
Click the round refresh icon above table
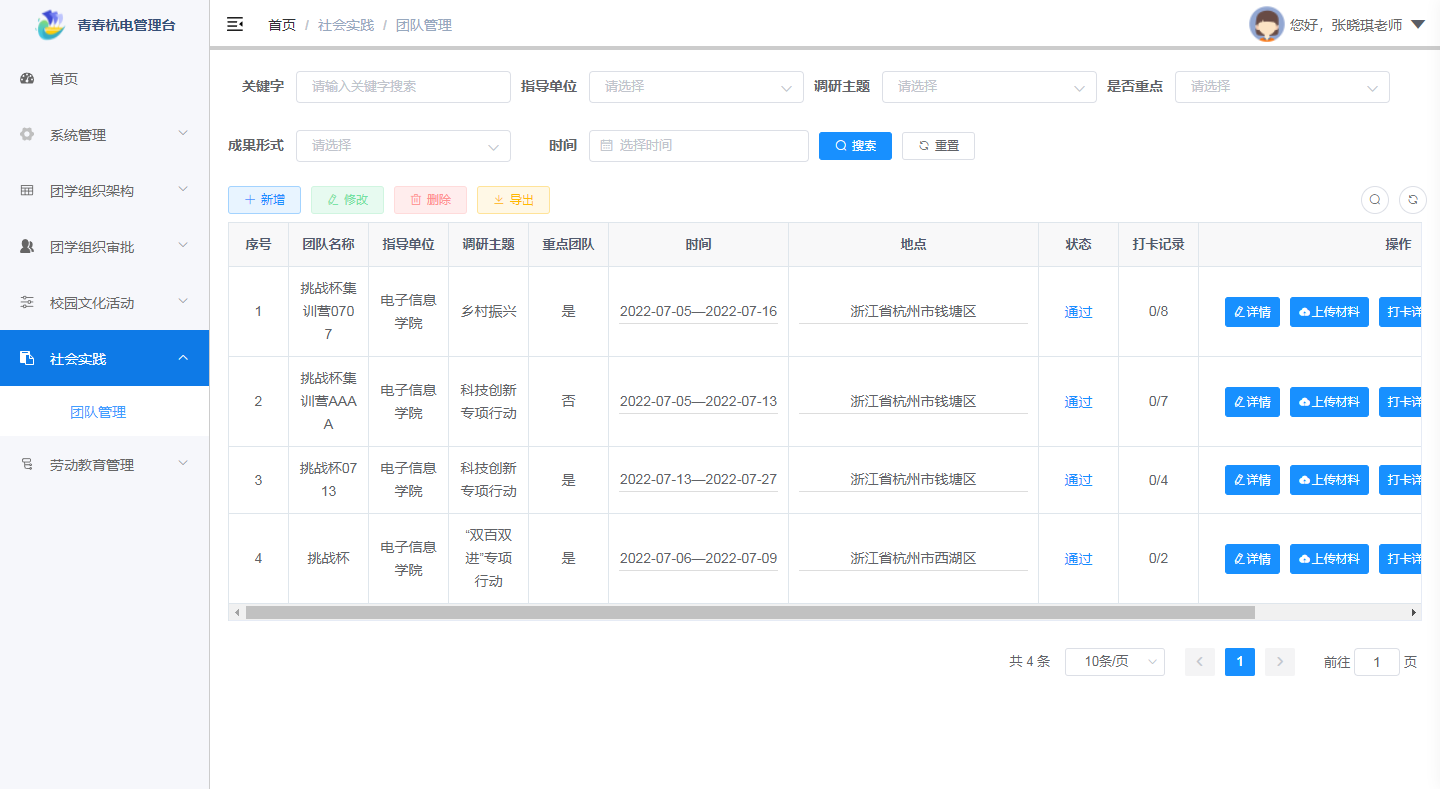(x=1413, y=200)
